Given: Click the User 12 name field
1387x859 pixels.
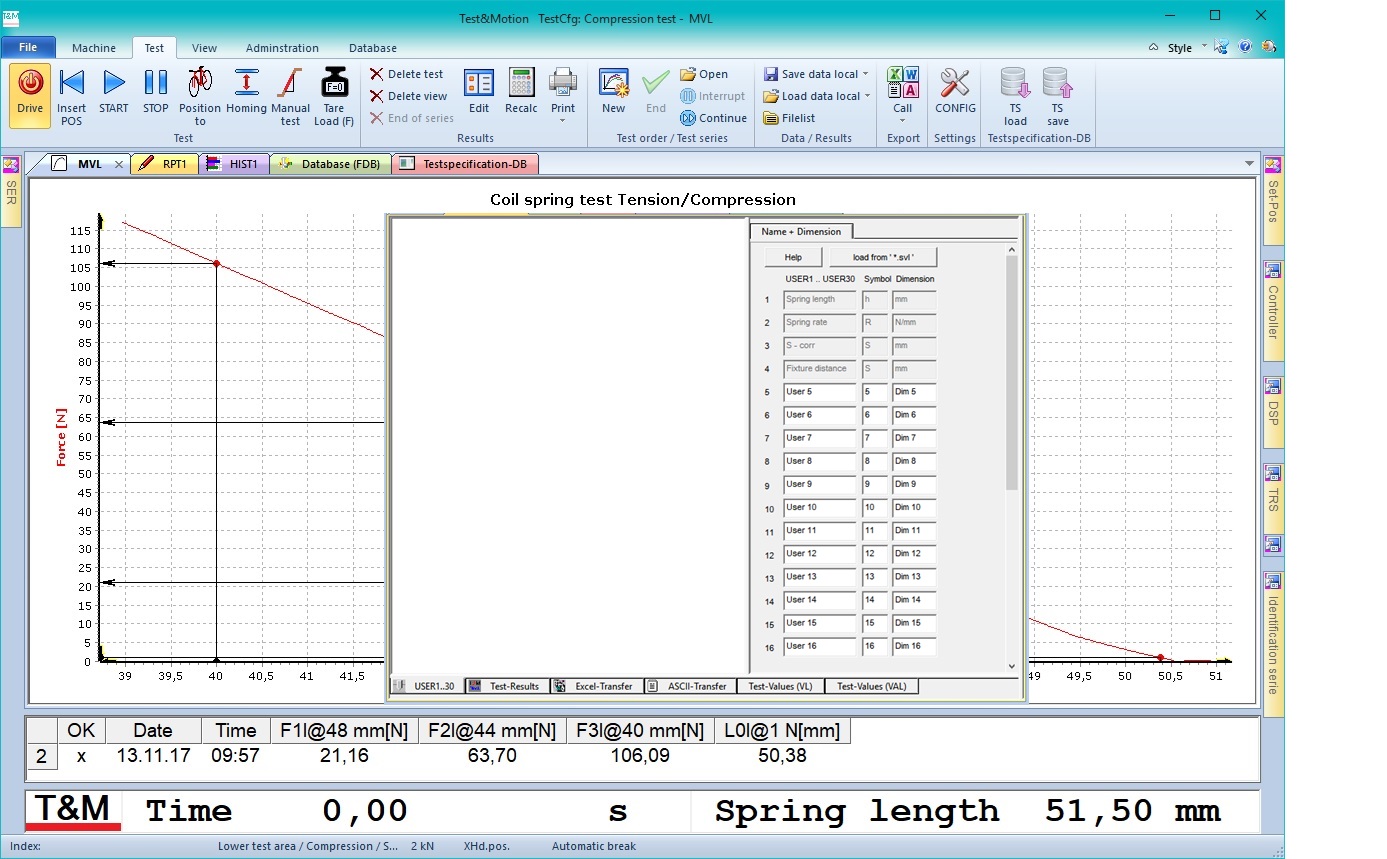Looking at the screenshot, I should pos(820,553).
